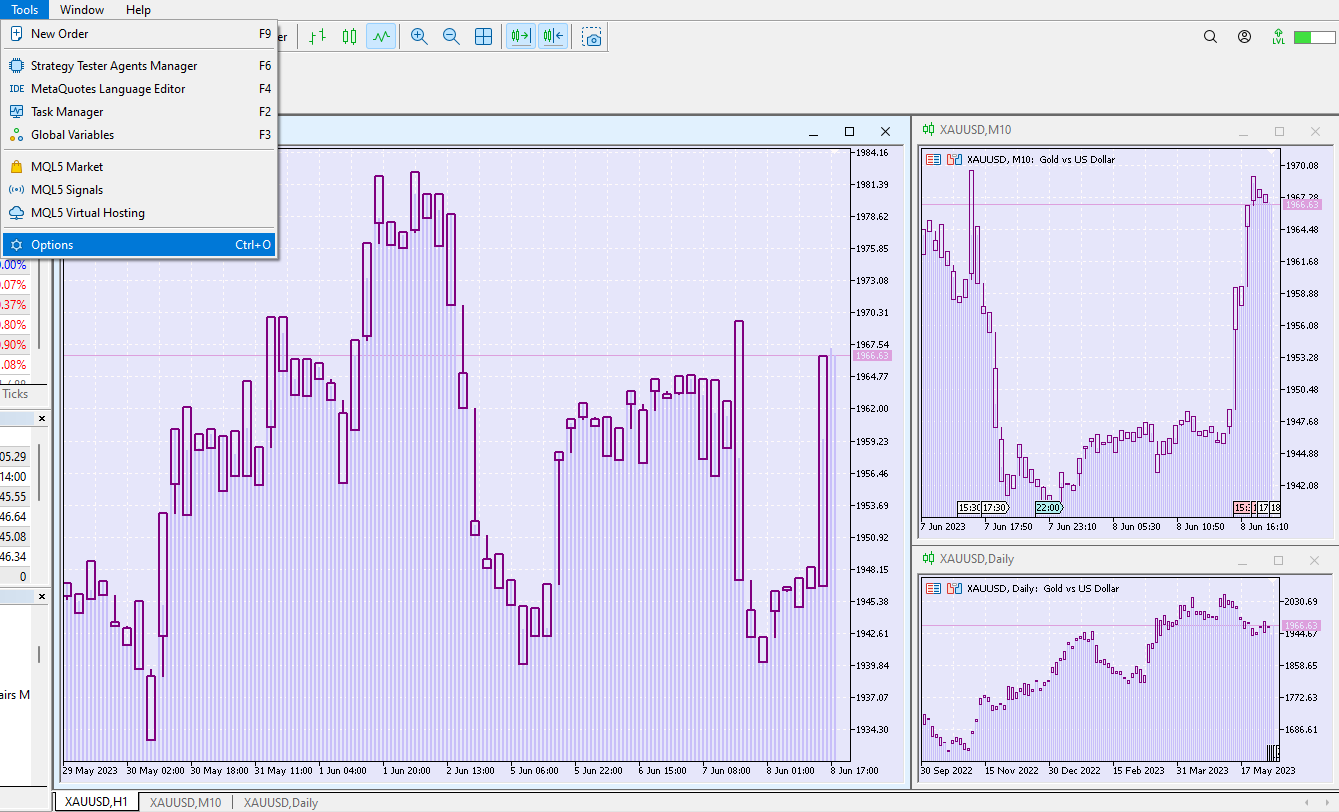
Task: Tile the chart windows
Action: 484,36
